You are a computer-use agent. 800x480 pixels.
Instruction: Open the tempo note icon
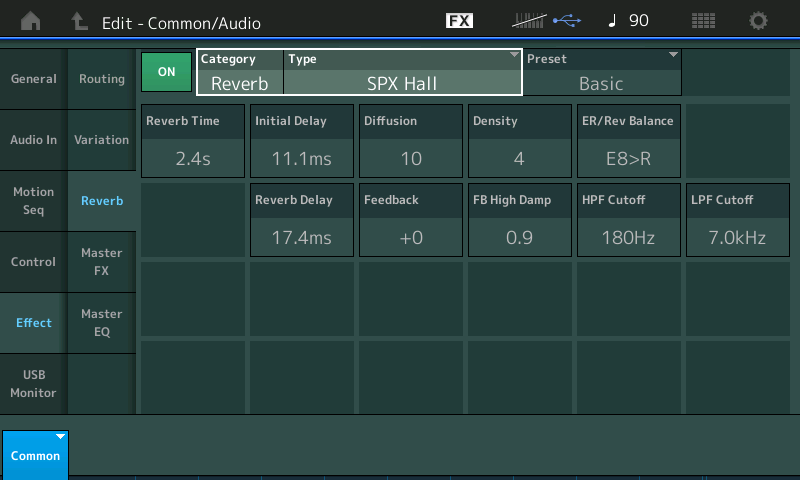[612, 21]
